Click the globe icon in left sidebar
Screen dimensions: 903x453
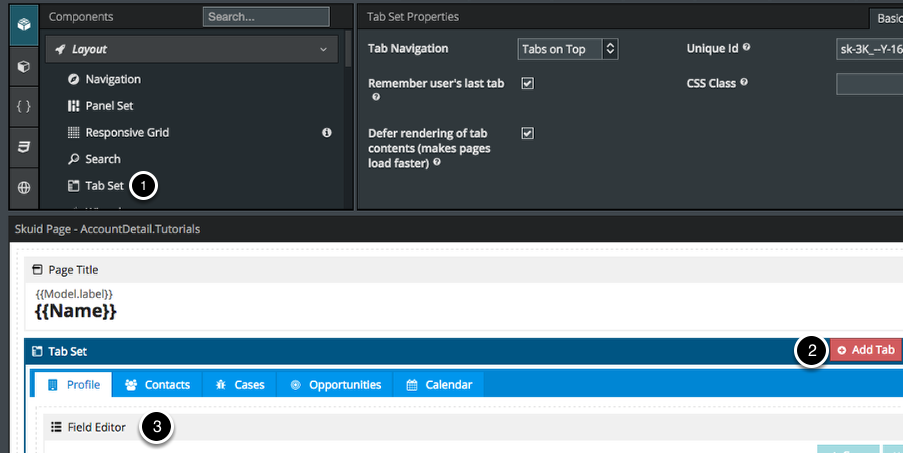coord(24,187)
